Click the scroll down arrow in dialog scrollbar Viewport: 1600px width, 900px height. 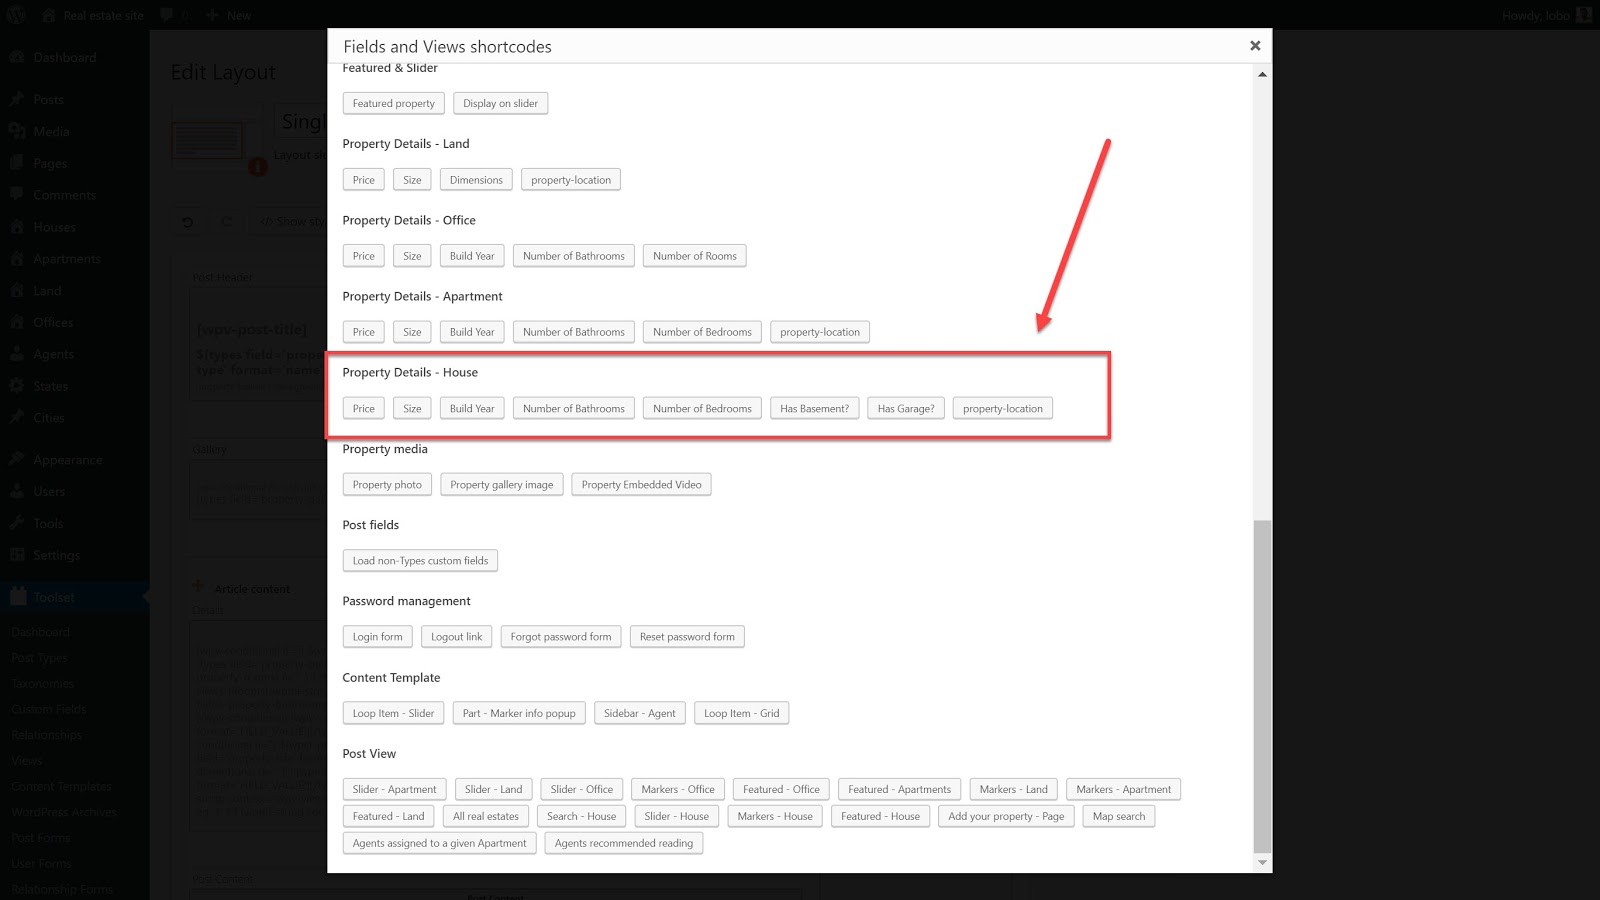[1262, 862]
